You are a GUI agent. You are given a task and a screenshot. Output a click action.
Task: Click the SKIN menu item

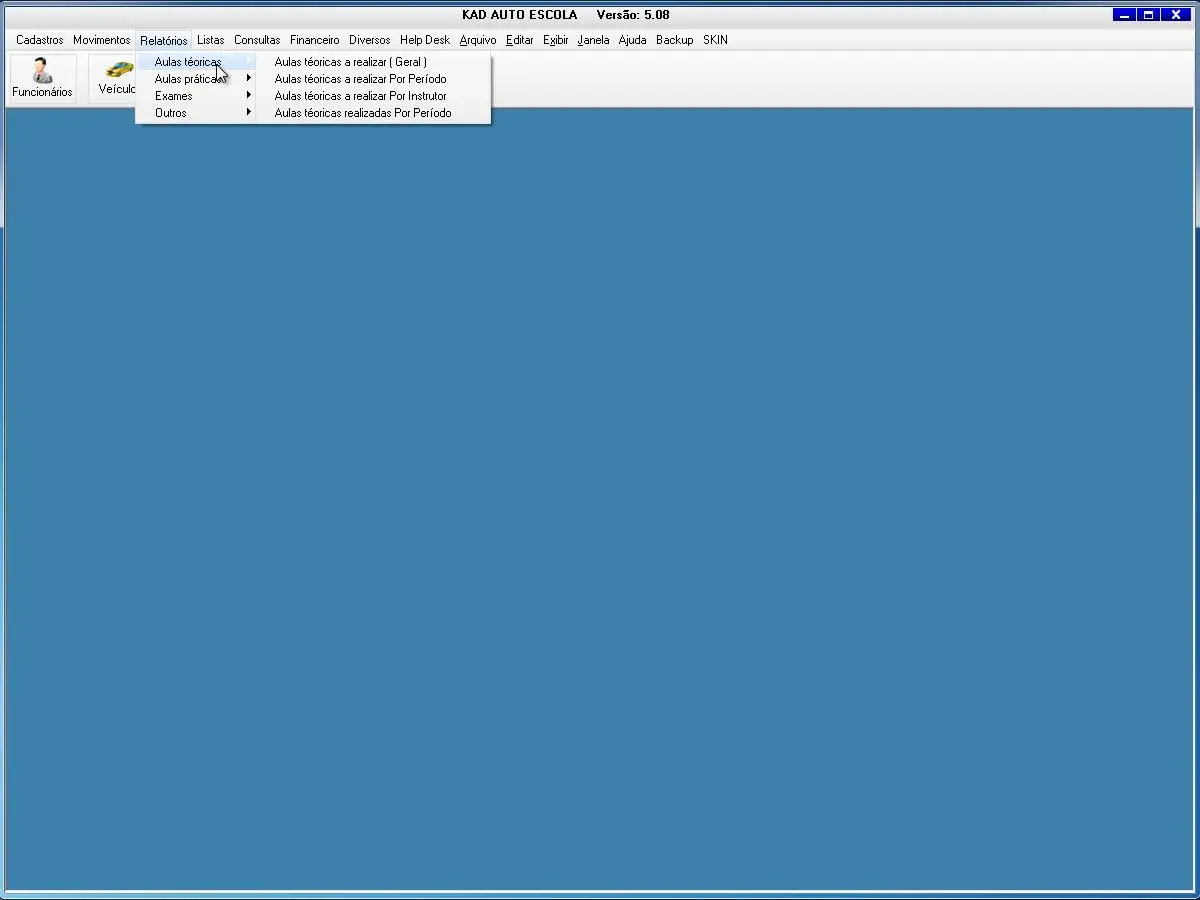(x=715, y=40)
